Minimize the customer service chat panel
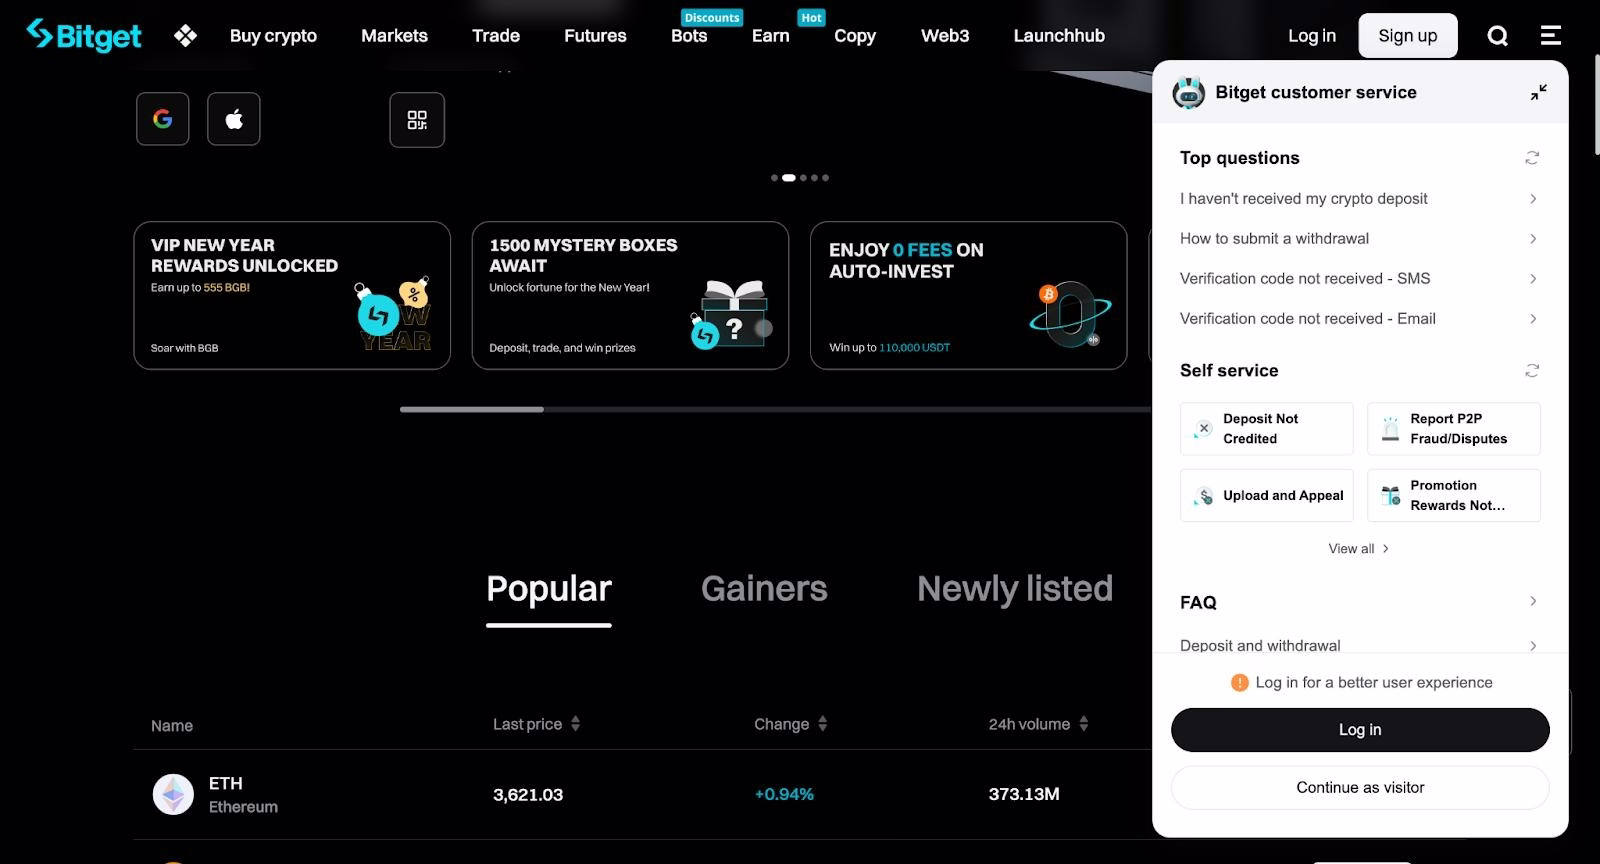 pos(1539,92)
